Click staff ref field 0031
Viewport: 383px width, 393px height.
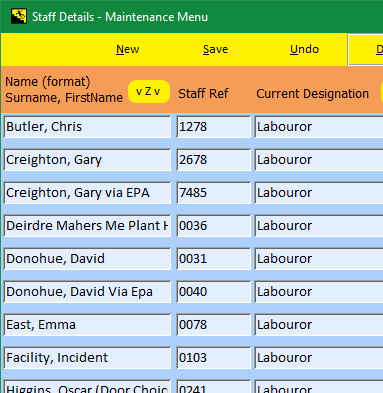(x=214, y=259)
